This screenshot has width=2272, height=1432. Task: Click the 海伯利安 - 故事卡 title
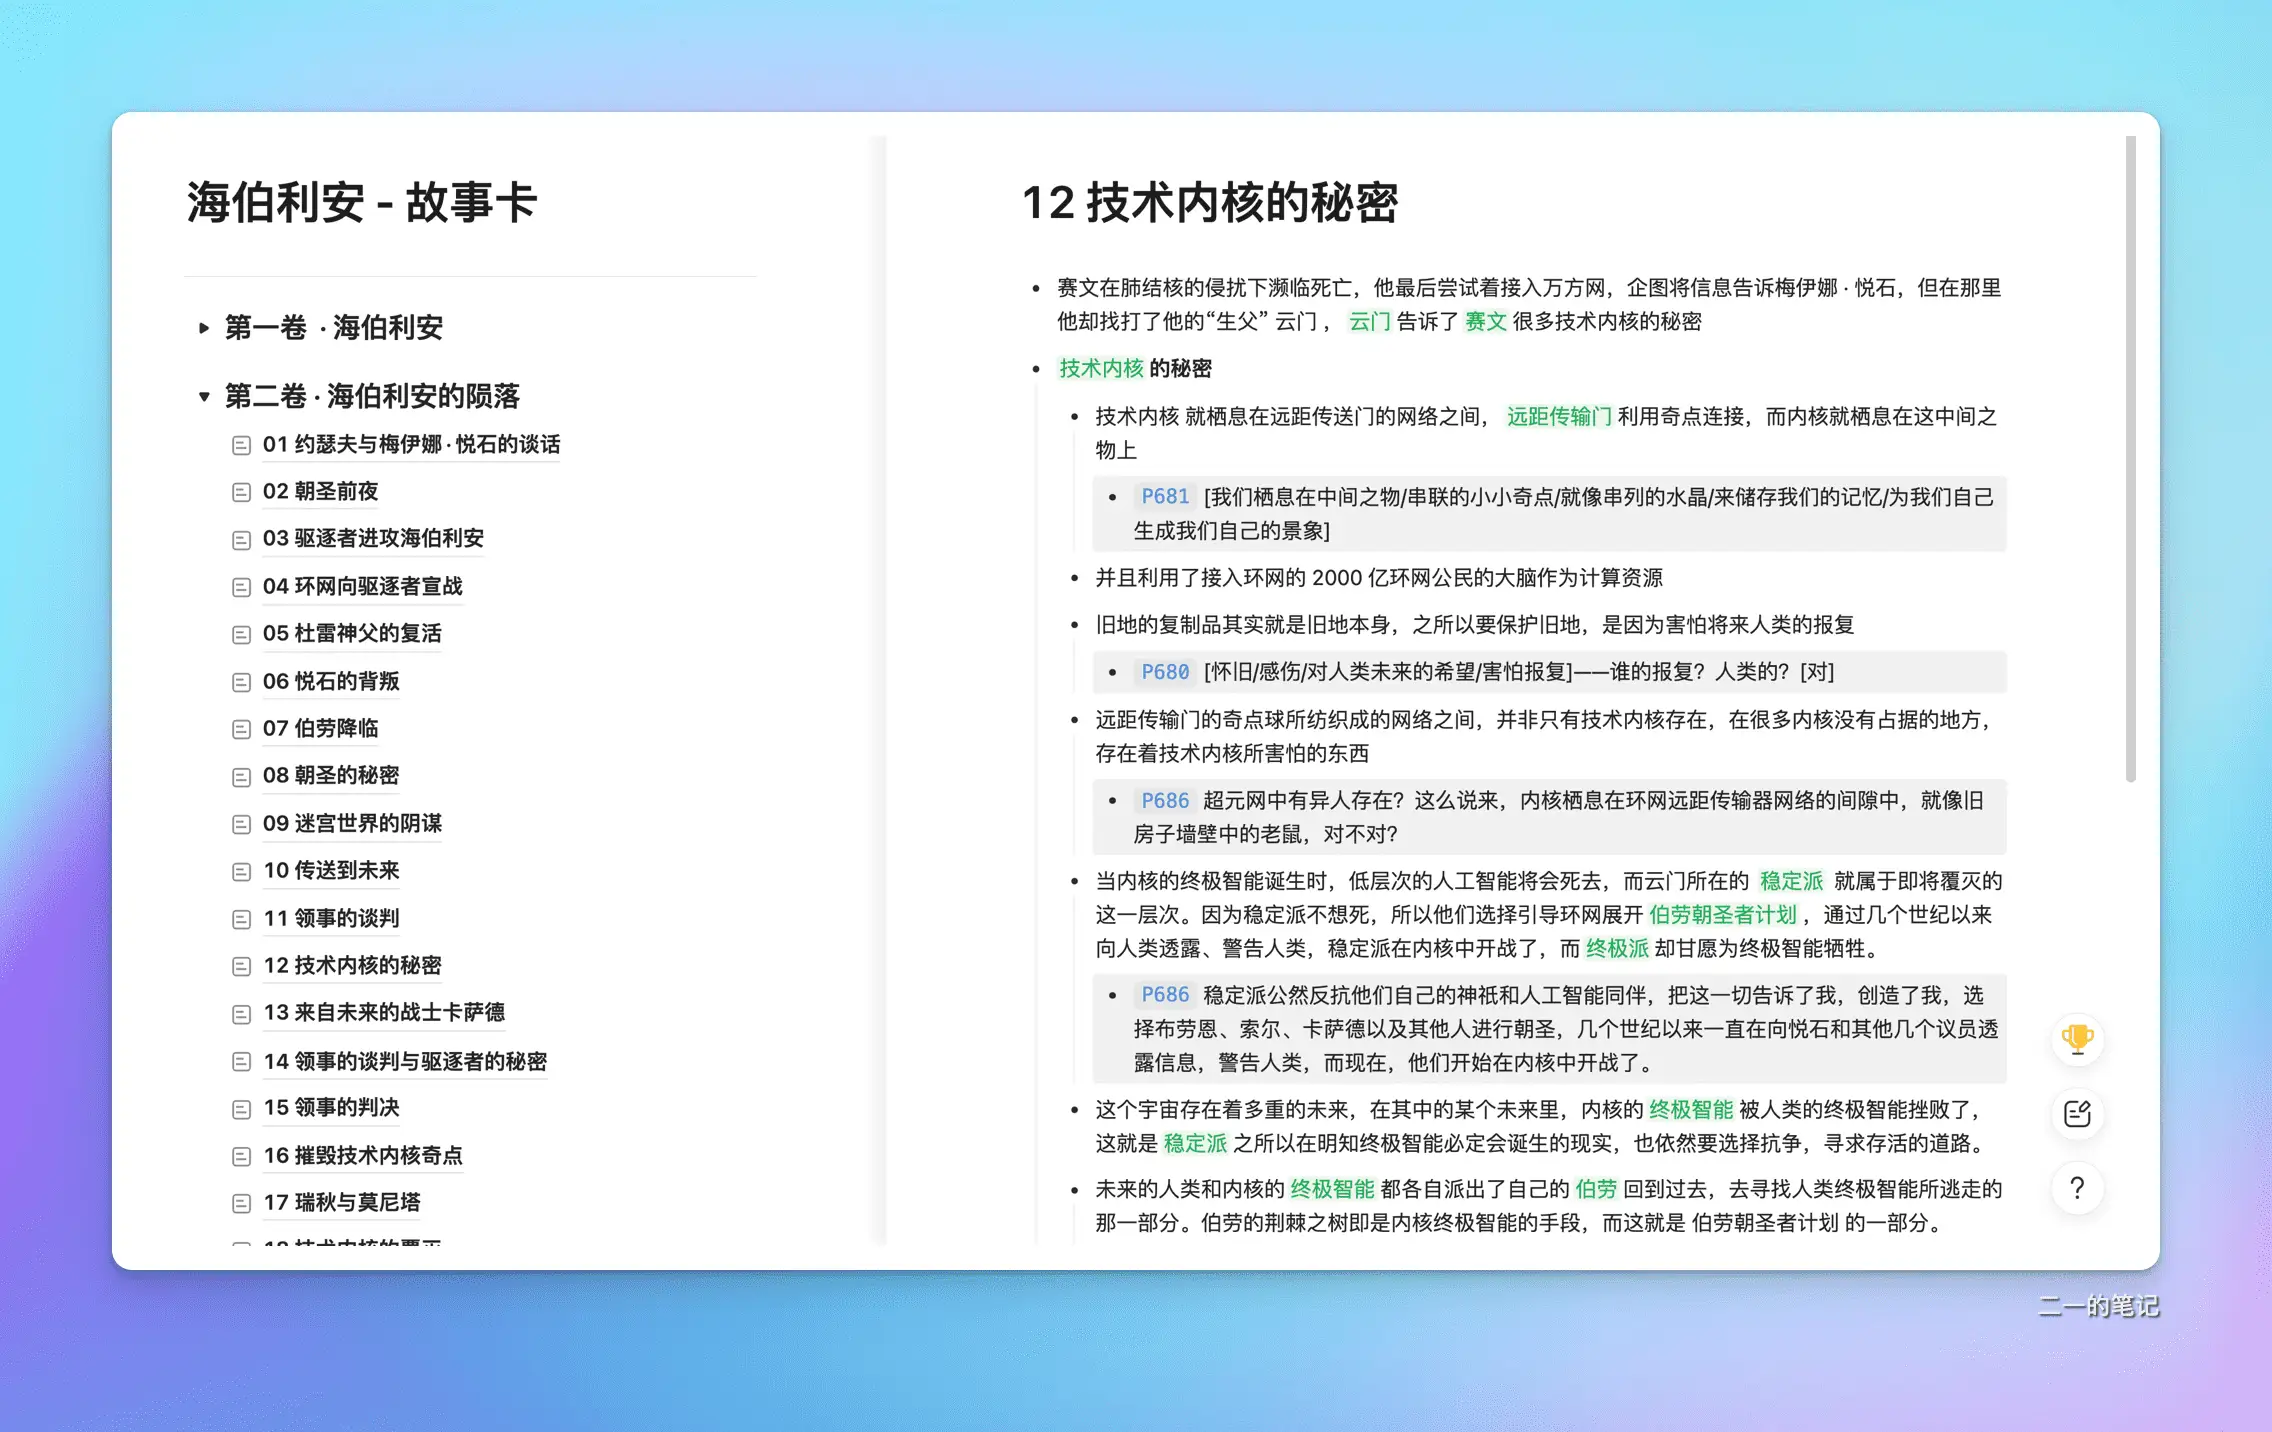(x=362, y=202)
